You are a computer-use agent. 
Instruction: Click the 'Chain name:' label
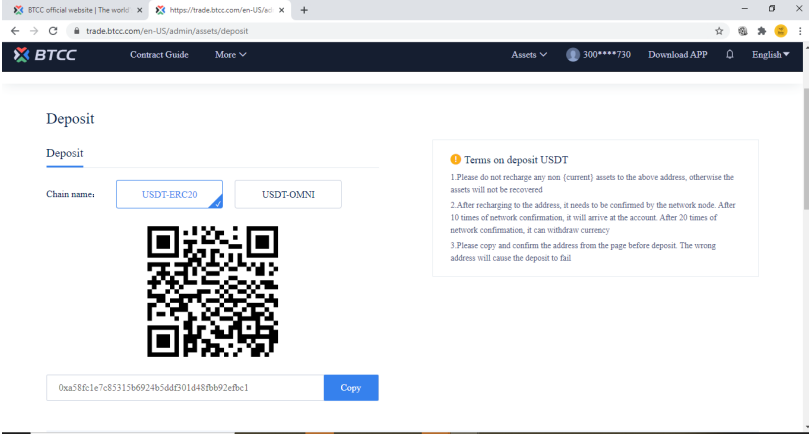click(70, 195)
